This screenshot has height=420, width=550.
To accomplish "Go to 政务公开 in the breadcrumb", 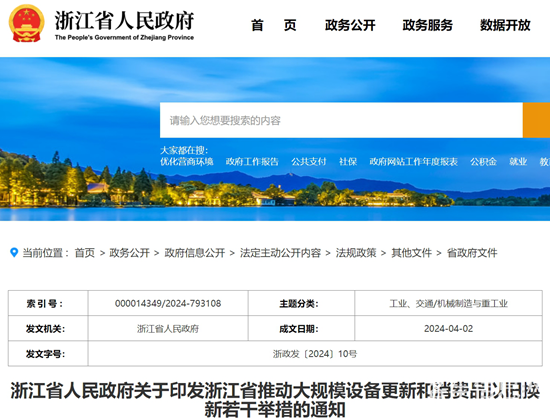I will 129,253.
